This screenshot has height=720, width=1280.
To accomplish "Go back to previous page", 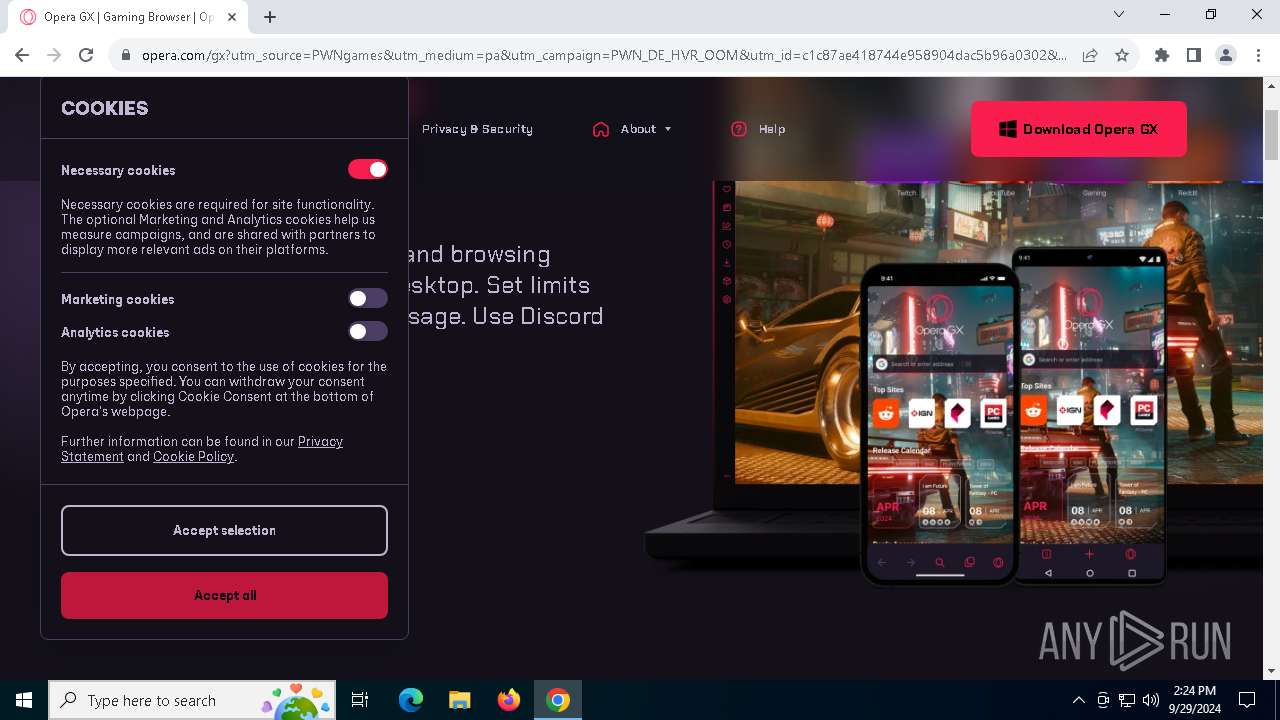I will (x=22, y=56).
